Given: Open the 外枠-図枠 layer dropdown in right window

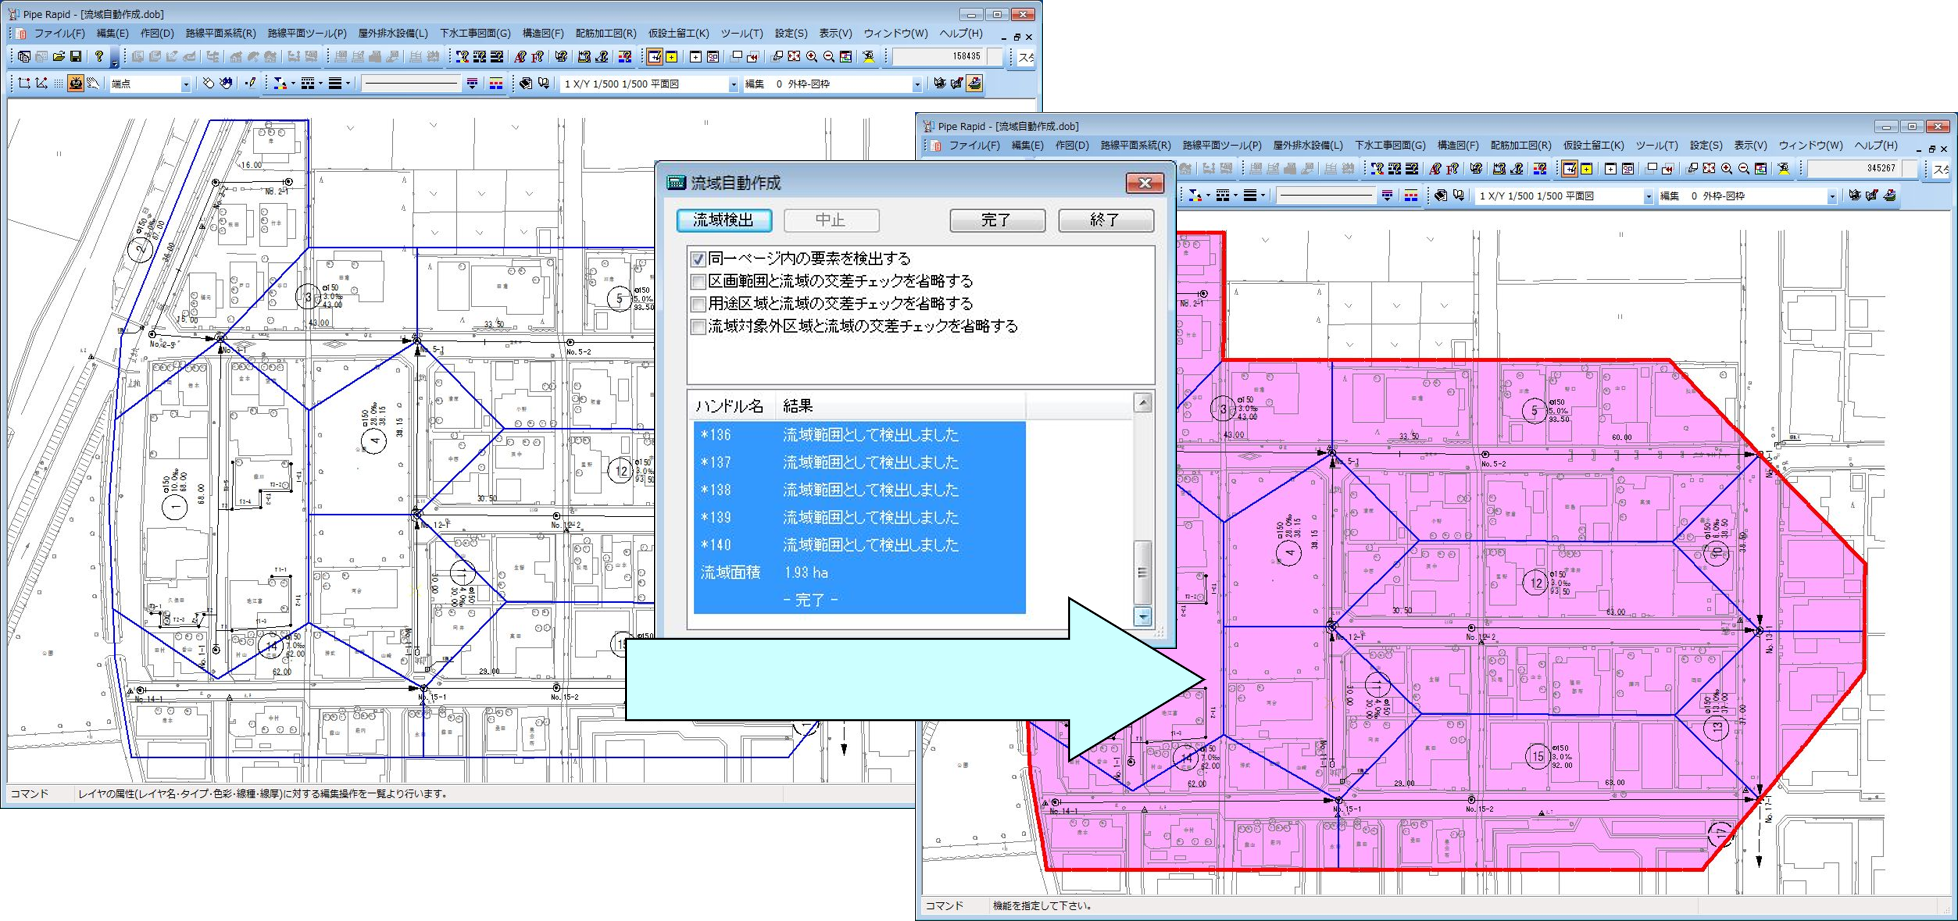Looking at the screenshot, I should (x=1832, y=197).
